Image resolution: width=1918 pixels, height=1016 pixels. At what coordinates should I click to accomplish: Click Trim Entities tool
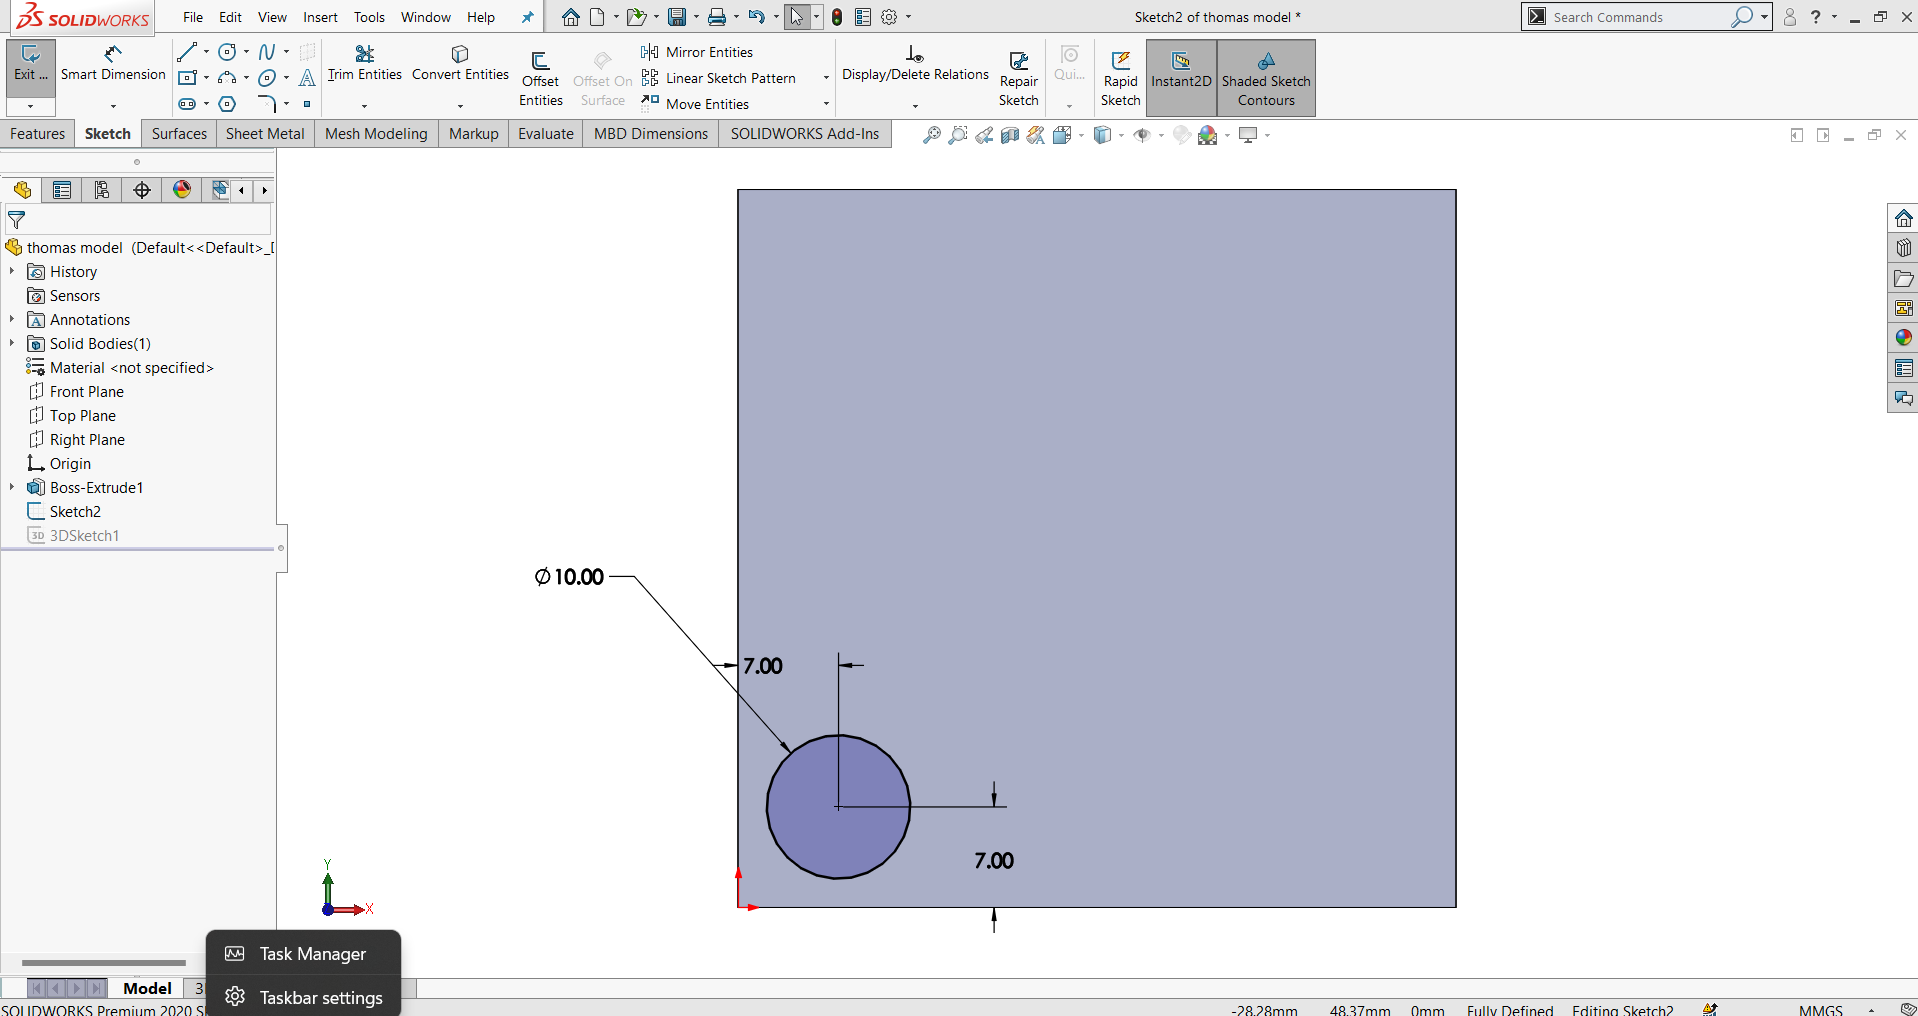pos(365,64)
